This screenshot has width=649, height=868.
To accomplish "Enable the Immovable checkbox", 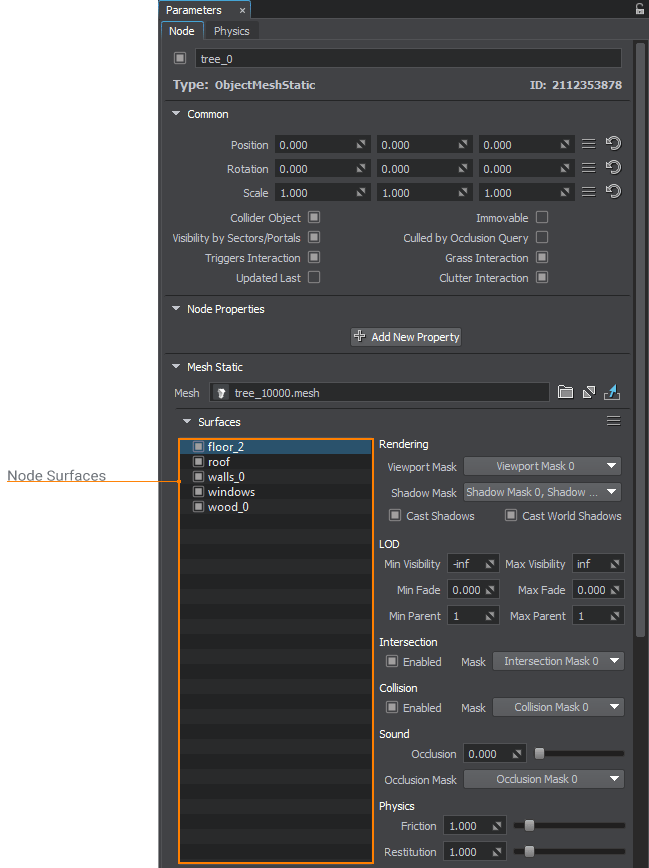I will 542,217.
